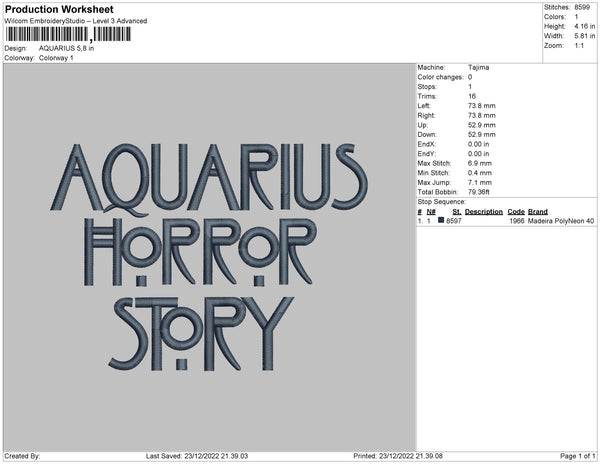
Task: Click the Left value 73.8 mm
Action: pos(481,106)
